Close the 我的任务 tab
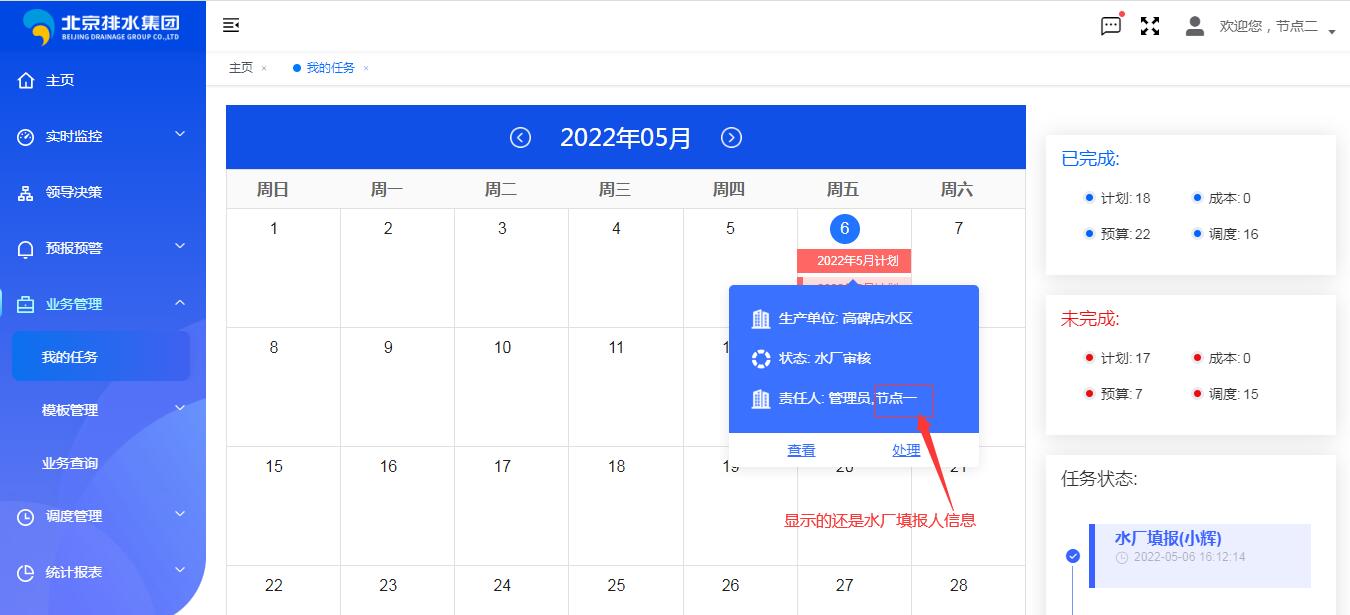This screenshot has height=615, width=1350. pos(366,68)
